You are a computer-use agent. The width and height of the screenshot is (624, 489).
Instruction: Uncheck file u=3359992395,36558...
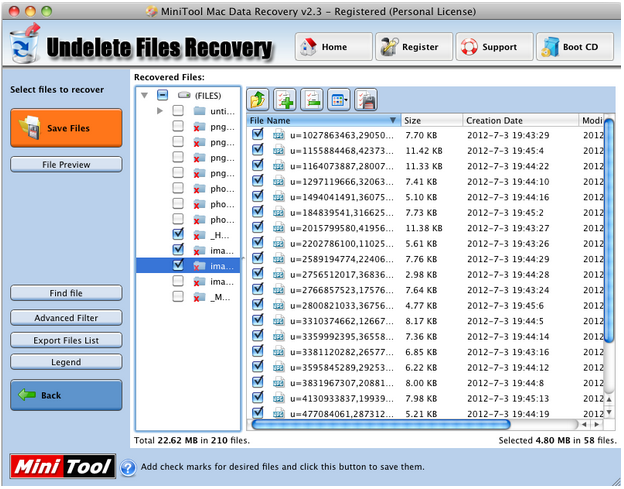click(x=258, y=336)
